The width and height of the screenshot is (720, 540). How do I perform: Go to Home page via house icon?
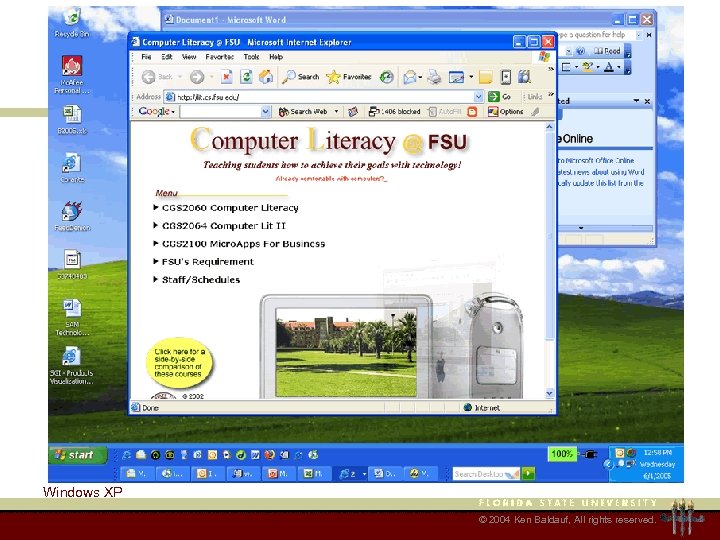[266, 77]
